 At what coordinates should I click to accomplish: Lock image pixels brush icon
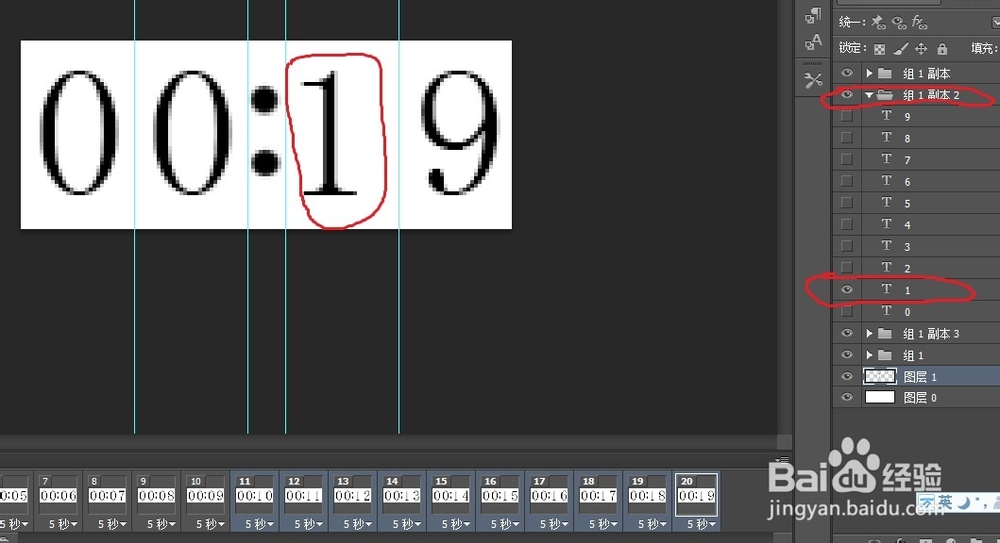[x=901, y=48]
